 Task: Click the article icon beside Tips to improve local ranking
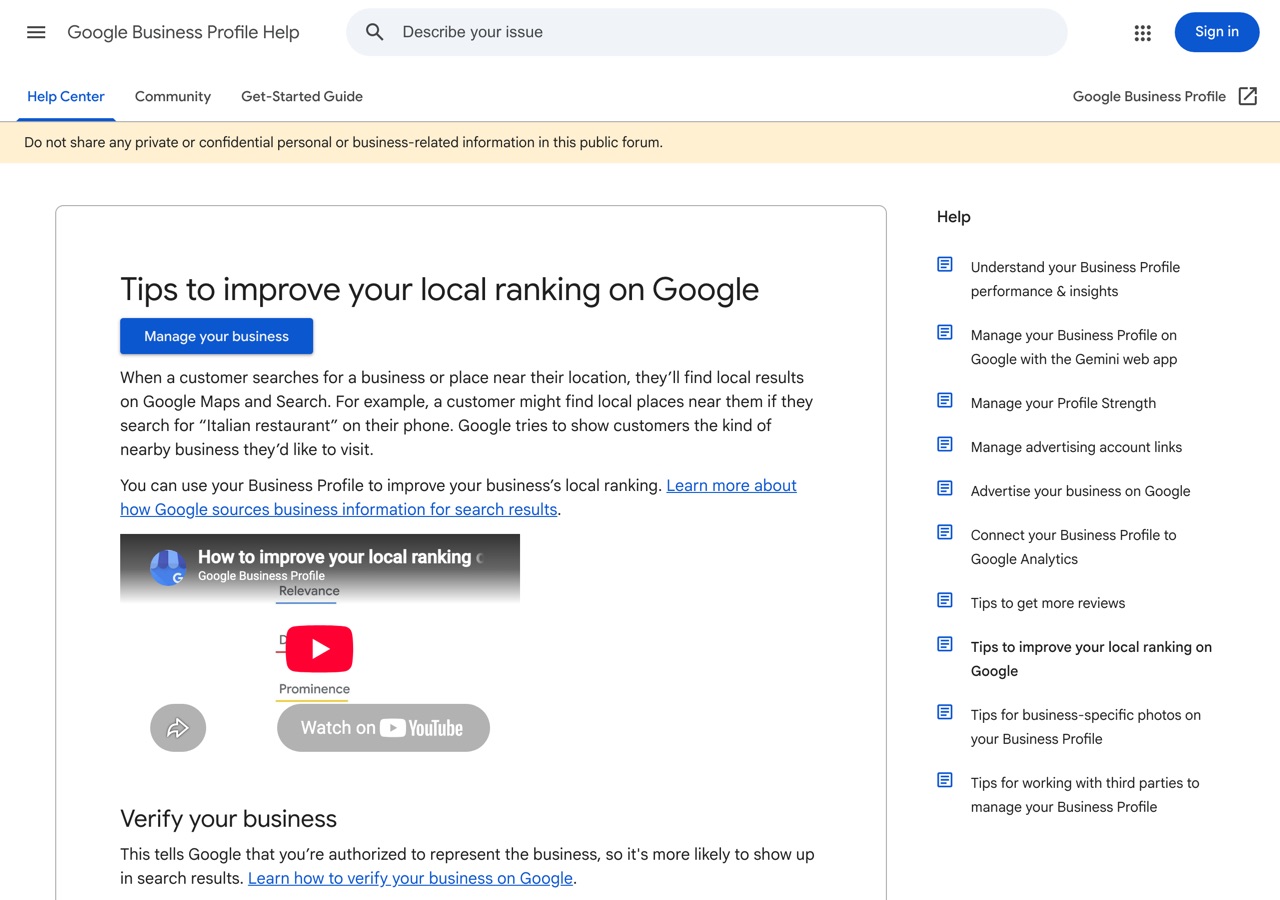[x=945, y=644]
